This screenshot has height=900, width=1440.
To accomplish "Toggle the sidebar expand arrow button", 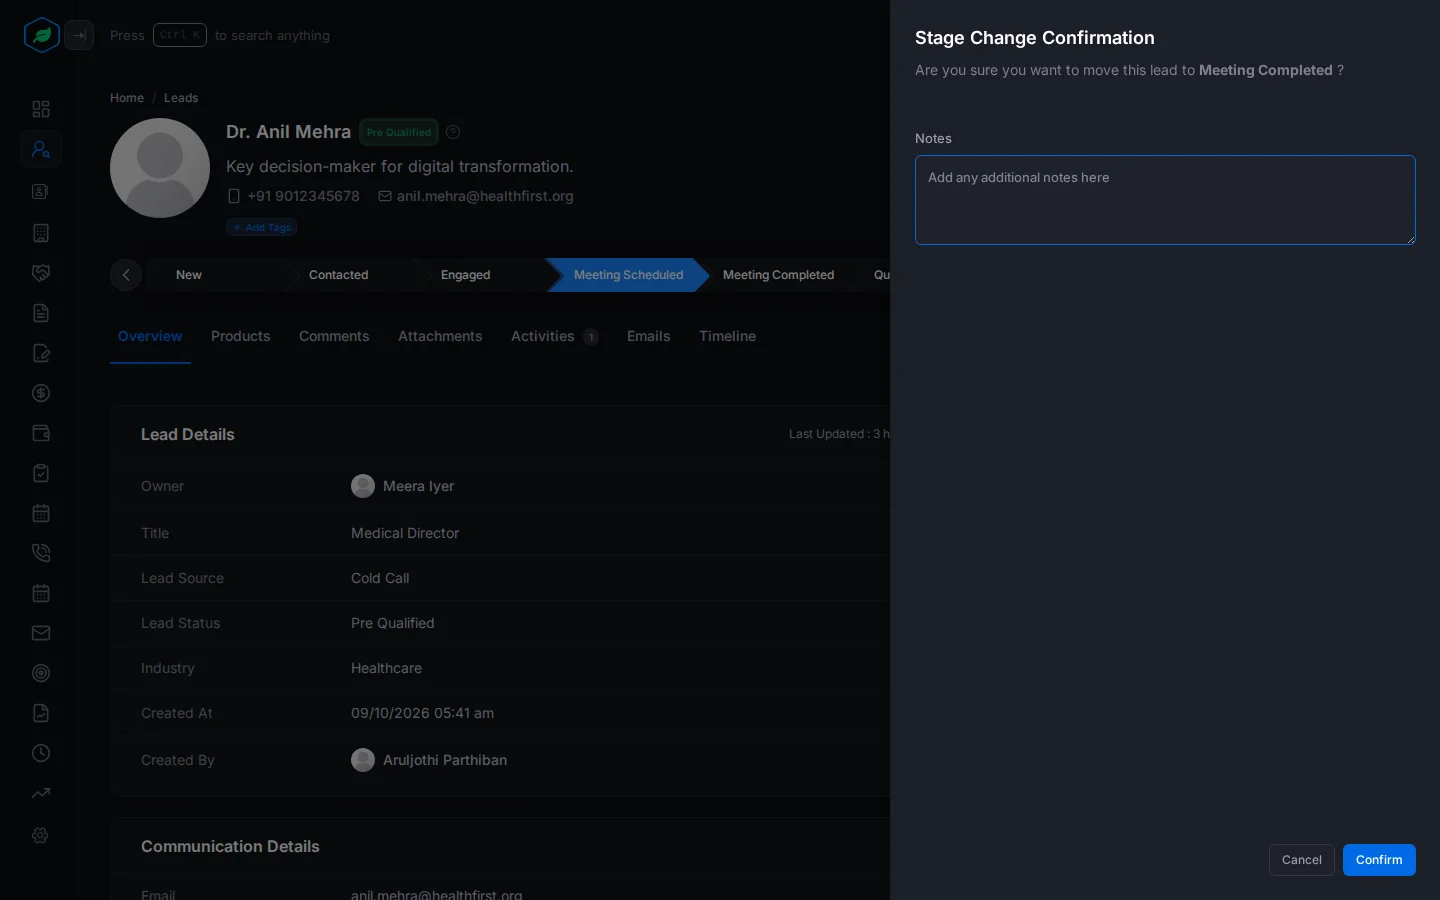I will (79, 35).
